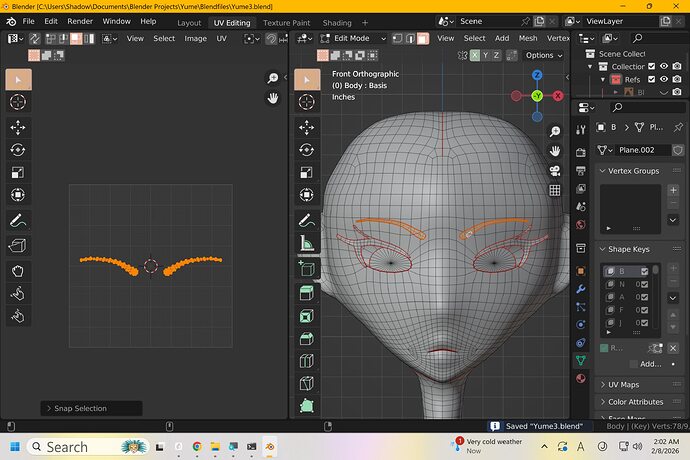Image resolution: width=690 pixels, height=460 pixels.
Task: Open shape key specials dropdown arrow
Action: point(673,298)
